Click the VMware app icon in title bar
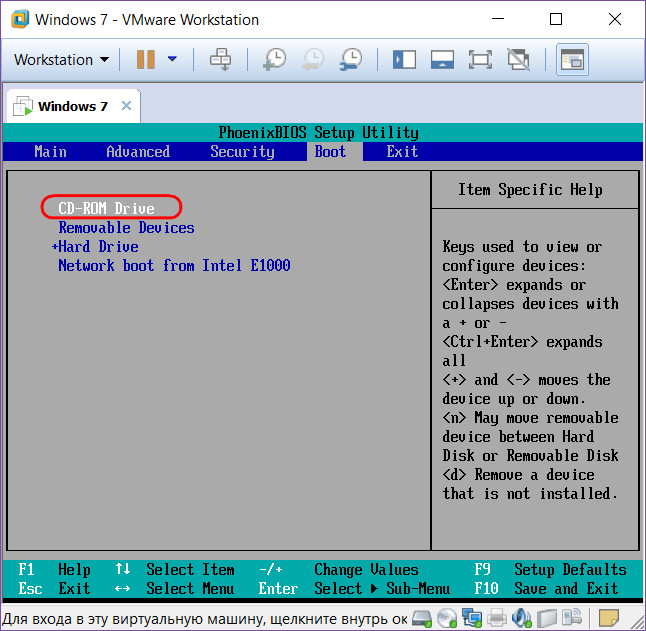Screen dimensions: 646x631 [20, 19]
